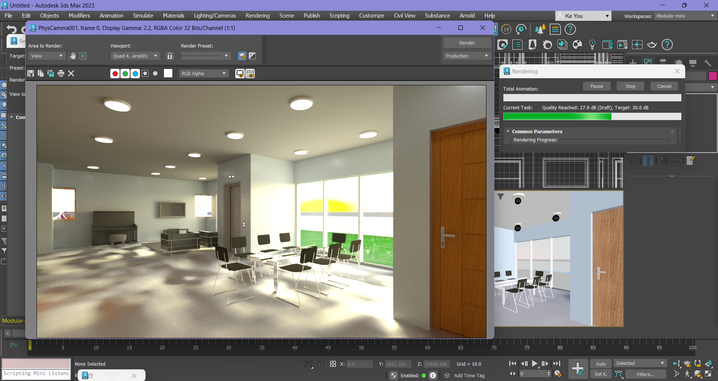
Task: Toggle UI overlay button in render window
Action: coord(239,73)
